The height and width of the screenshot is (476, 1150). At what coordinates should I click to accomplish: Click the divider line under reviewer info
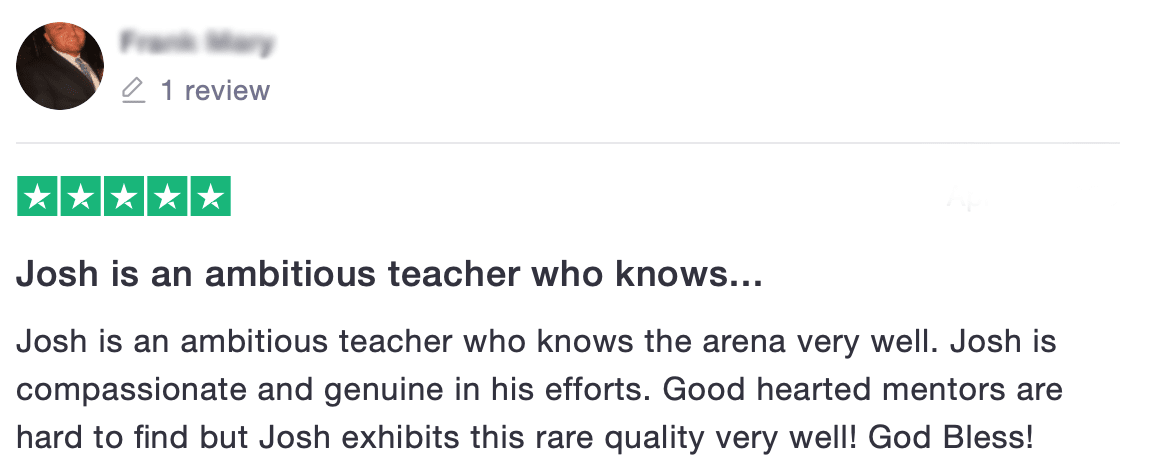(568, 143)
